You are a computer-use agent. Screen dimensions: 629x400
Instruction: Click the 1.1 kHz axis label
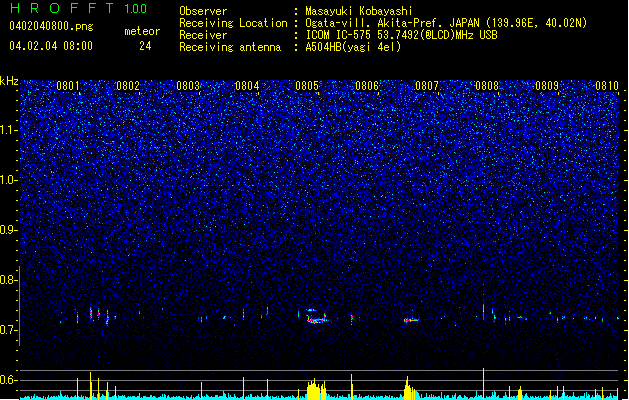tap(9, 130)
